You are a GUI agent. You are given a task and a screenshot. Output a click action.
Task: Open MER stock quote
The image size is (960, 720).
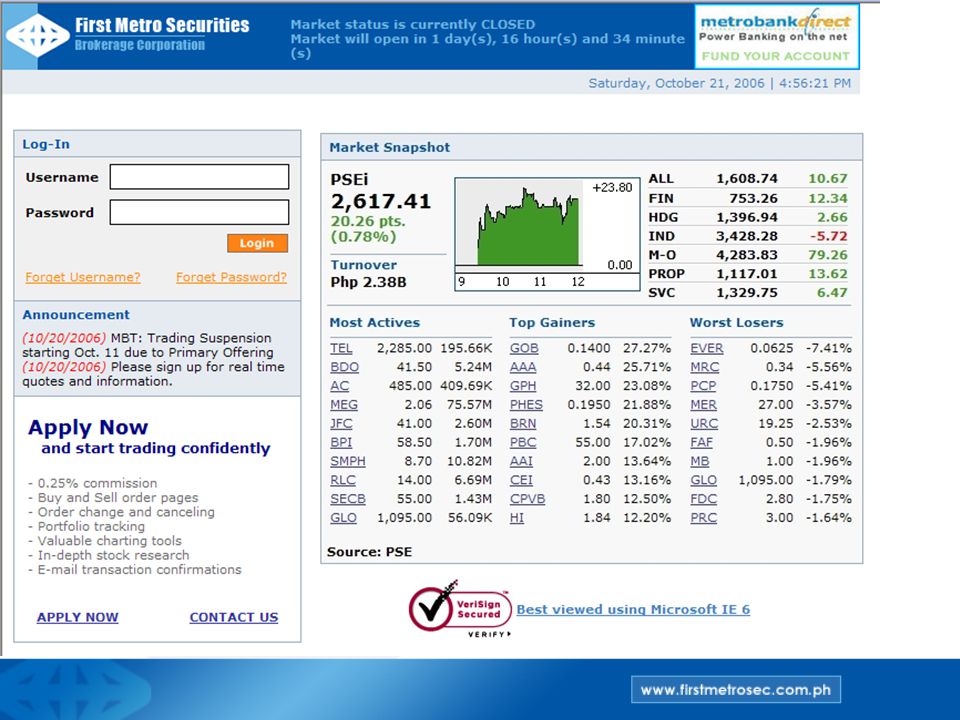pos(703,405)
